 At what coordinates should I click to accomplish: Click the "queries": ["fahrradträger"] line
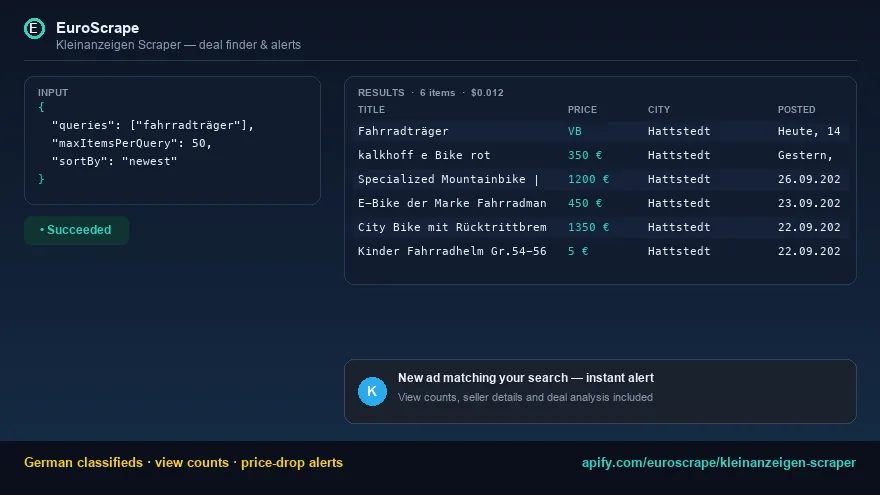tap(153, 125)
